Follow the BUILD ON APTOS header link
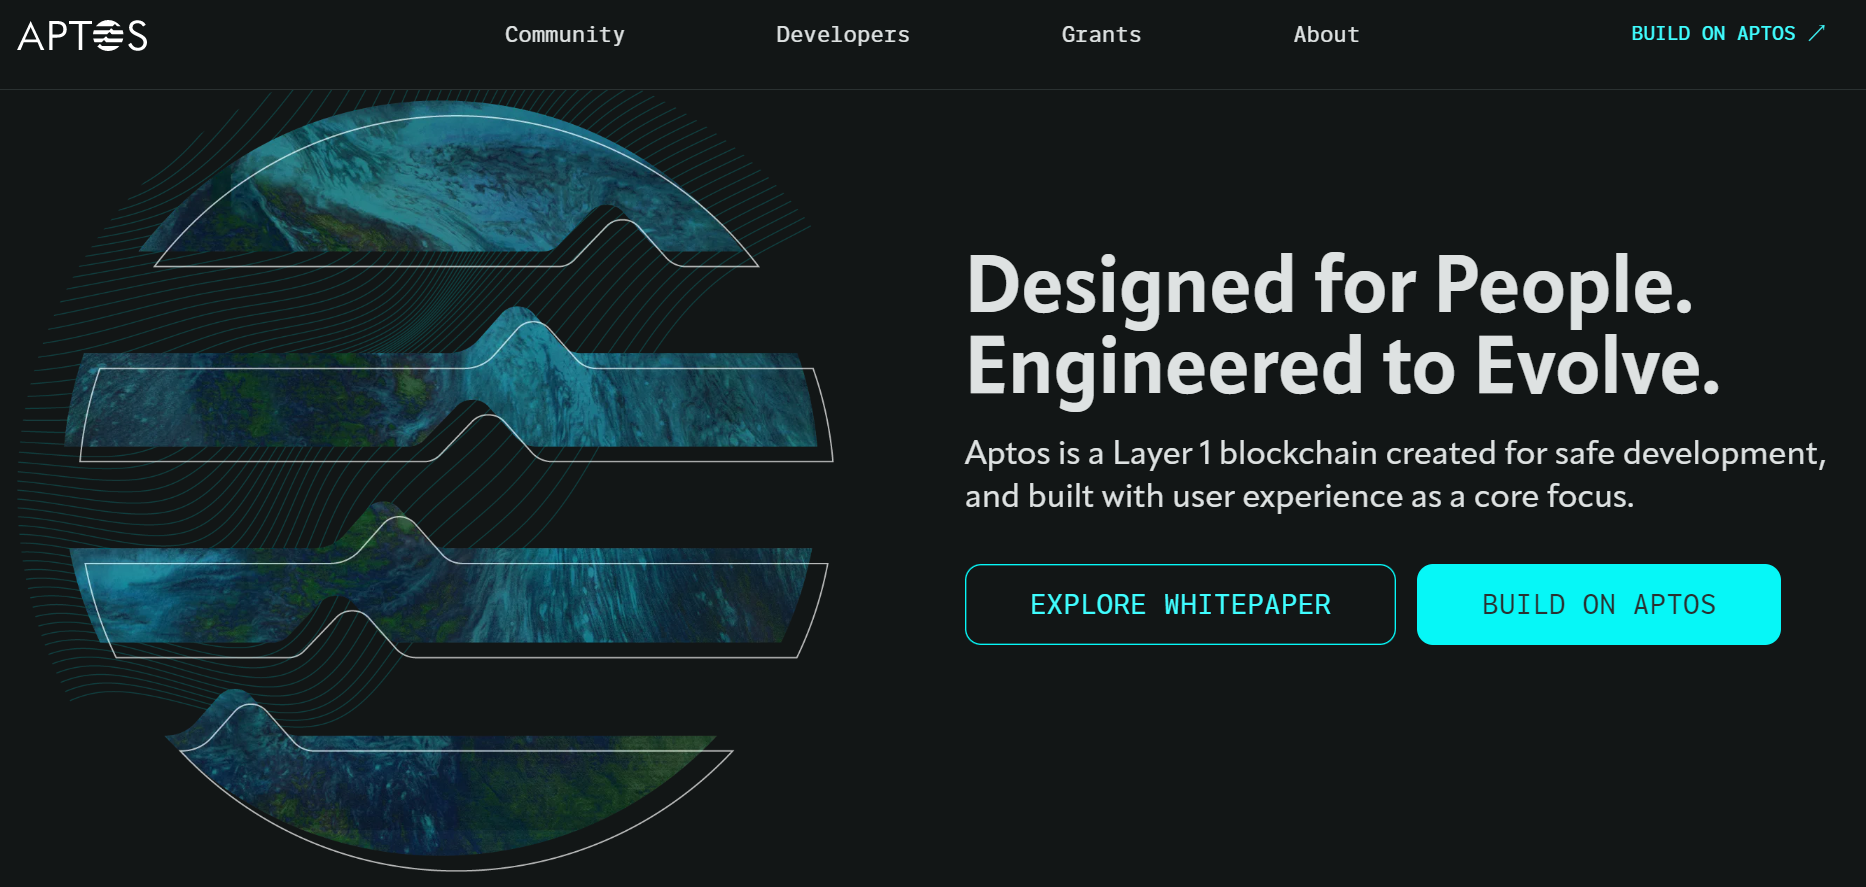The height and width of the screenshot is (887, 1866). point(1713,33)
